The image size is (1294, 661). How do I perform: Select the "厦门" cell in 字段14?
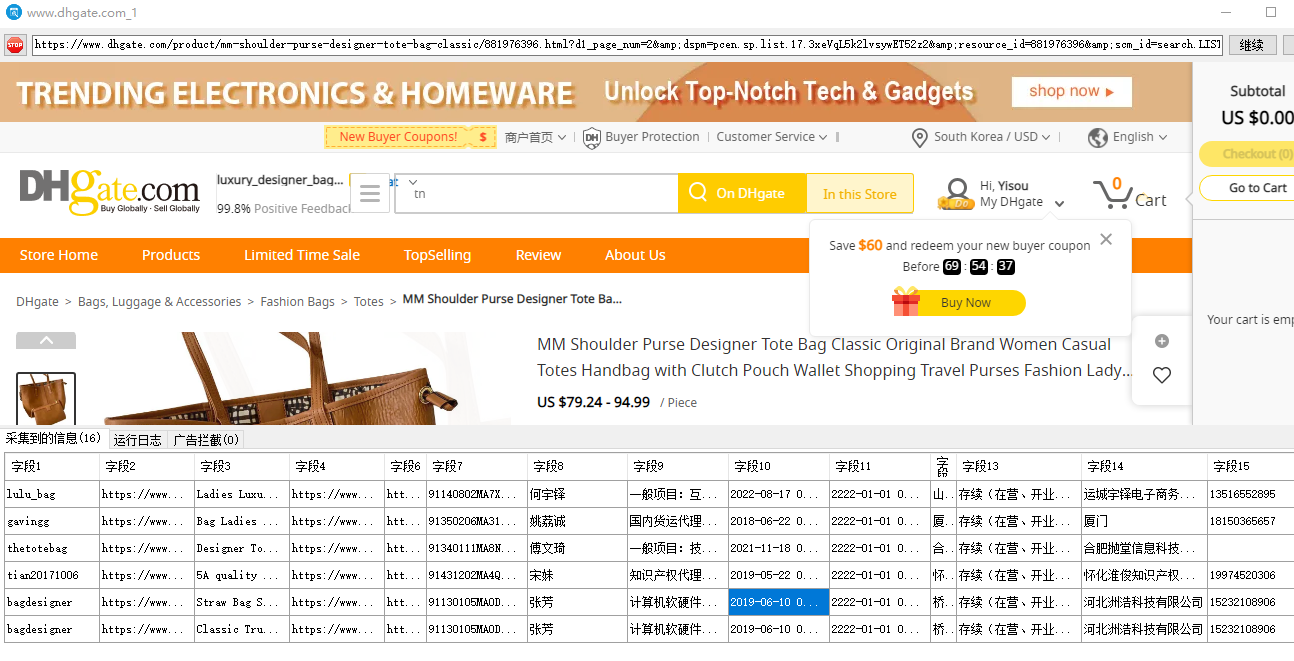coord(1144,521)
